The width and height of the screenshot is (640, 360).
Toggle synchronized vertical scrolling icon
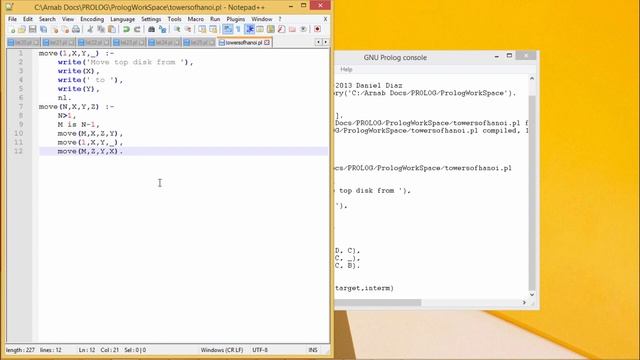[202, 29]
